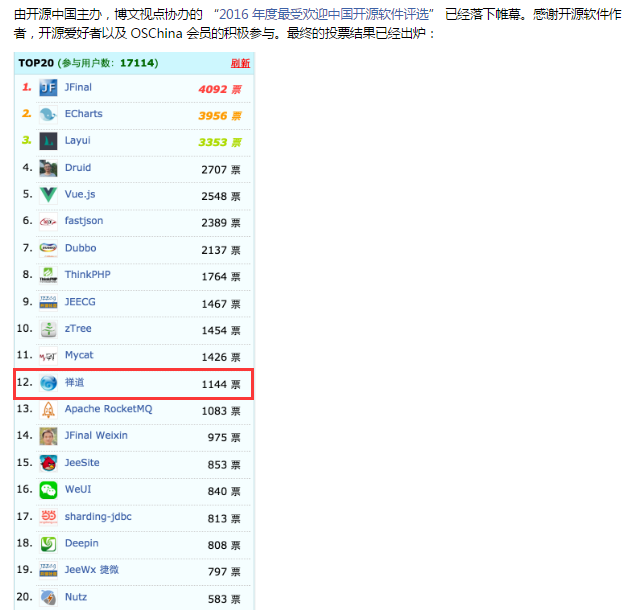636x611 pixels.
Task: Click the TOP20 header title text
Action: [x=36, y=63]
